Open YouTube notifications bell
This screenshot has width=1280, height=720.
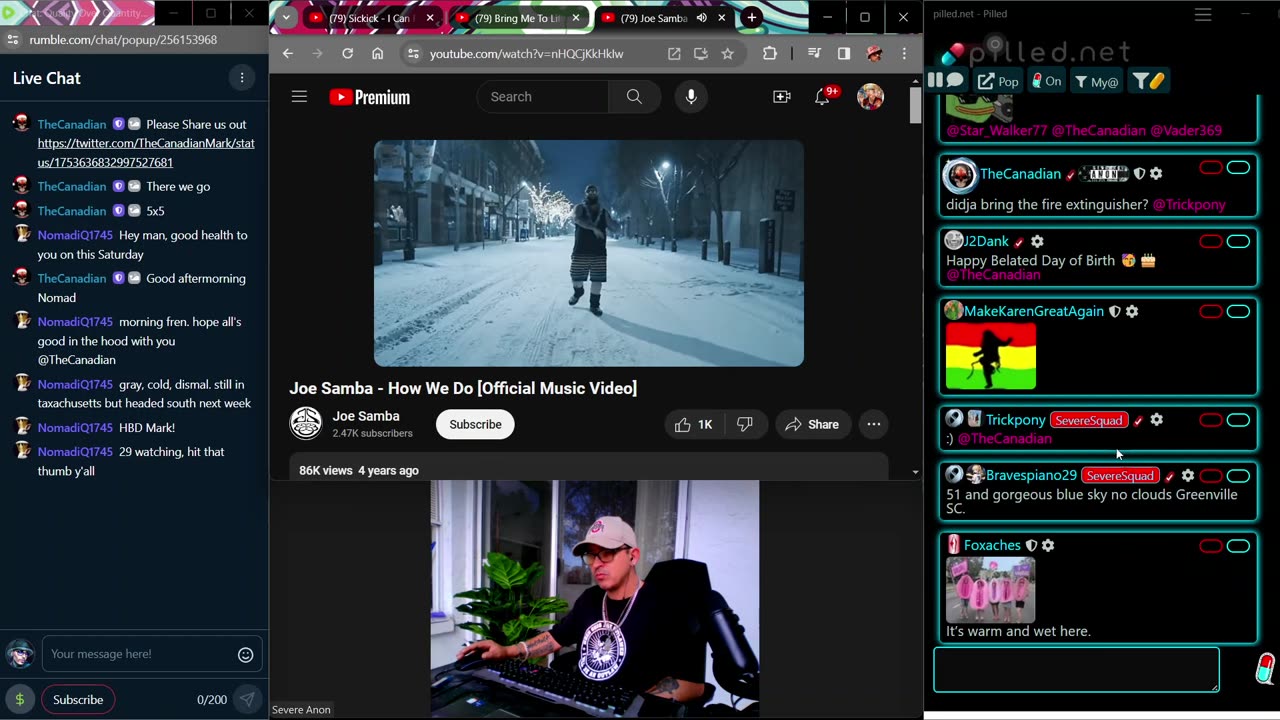click(x=823, y=97)
